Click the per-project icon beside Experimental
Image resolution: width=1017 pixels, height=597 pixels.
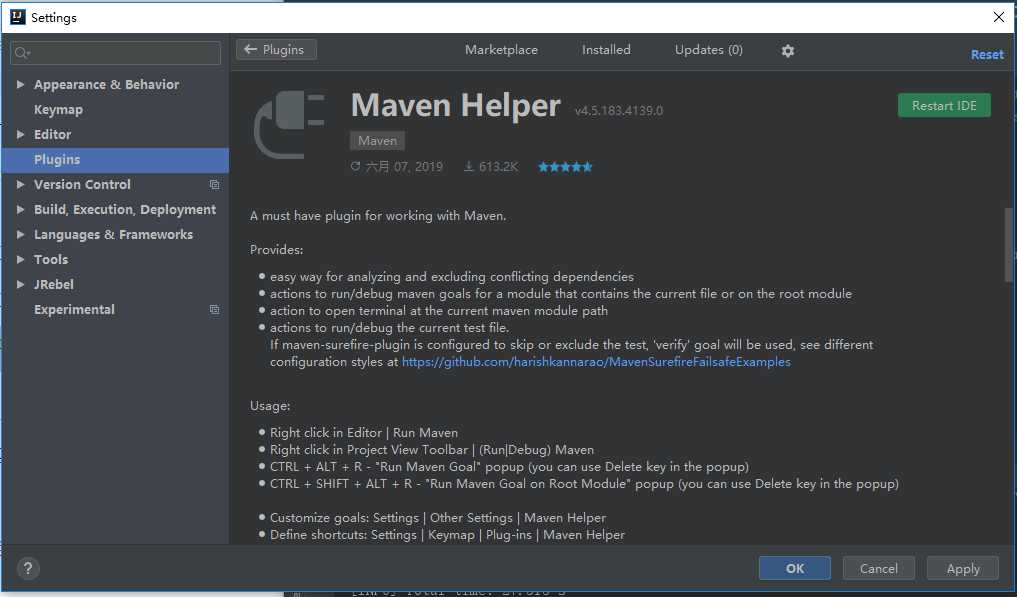coord(214,310)
